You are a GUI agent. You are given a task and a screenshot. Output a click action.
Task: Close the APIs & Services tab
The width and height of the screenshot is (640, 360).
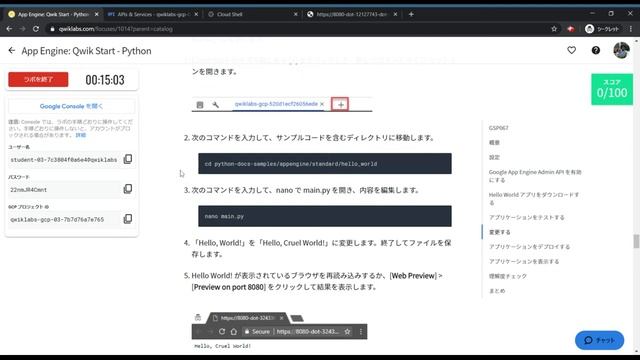coord(196,14)
